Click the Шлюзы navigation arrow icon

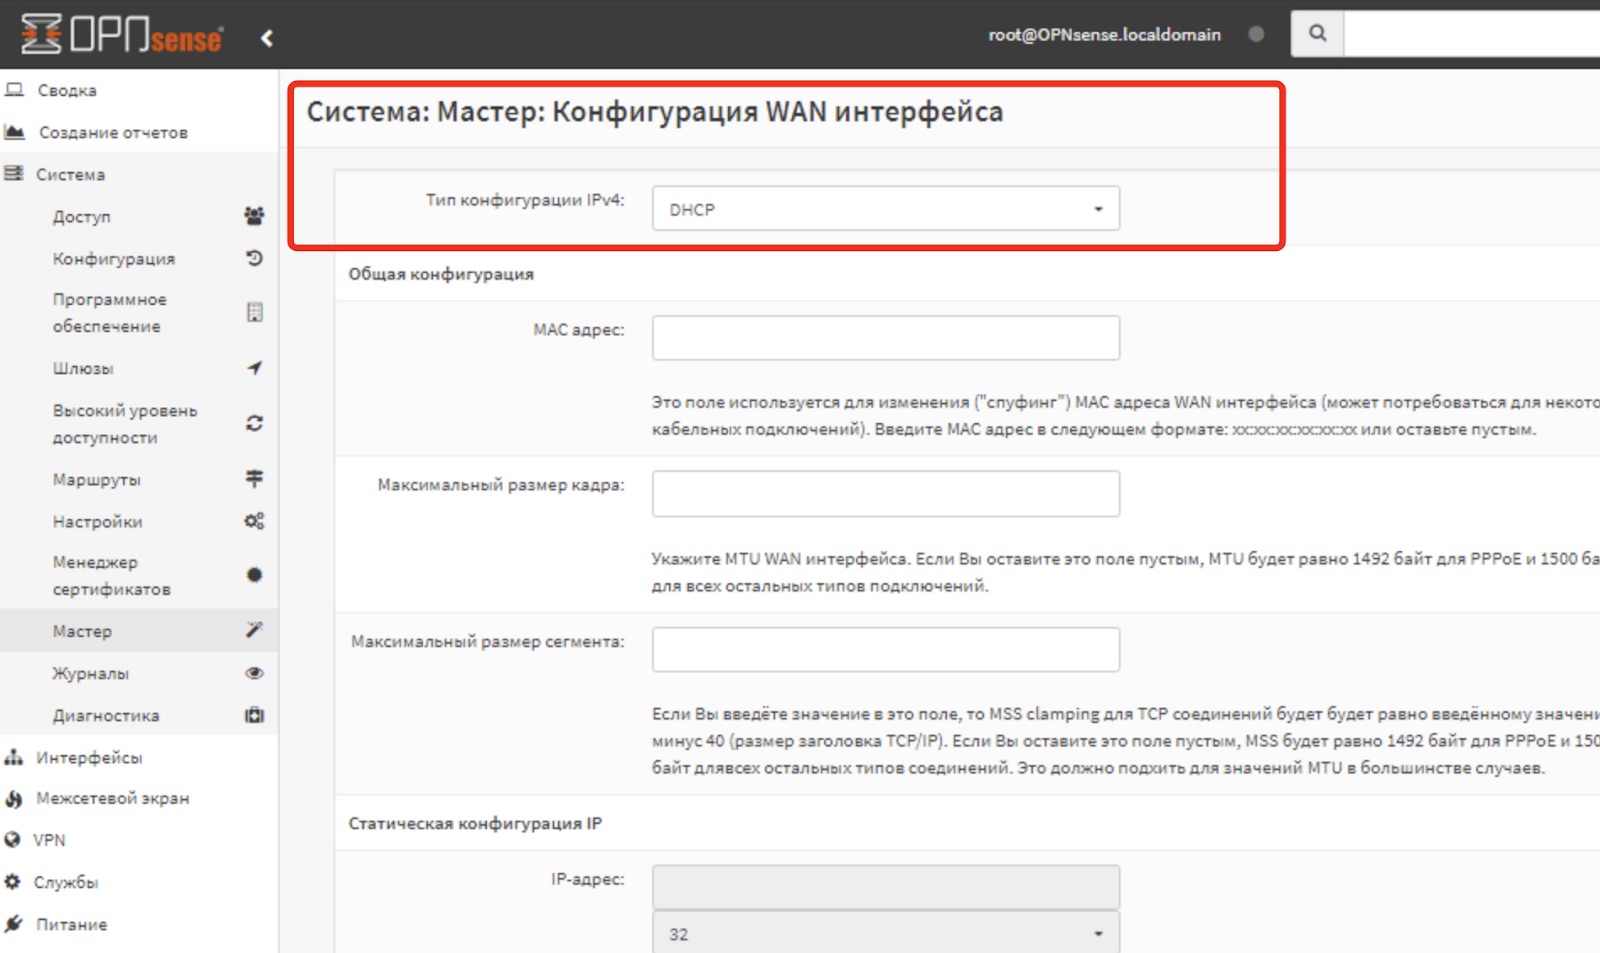tap(255, 368)
